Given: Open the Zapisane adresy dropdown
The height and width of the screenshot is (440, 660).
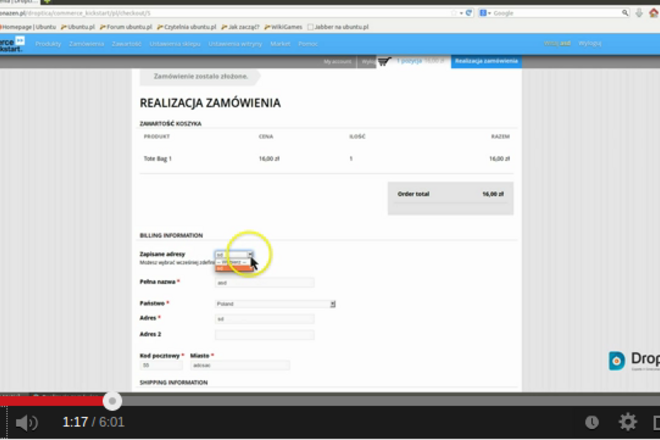Looking at the screenshot, I should click(234, 254).
